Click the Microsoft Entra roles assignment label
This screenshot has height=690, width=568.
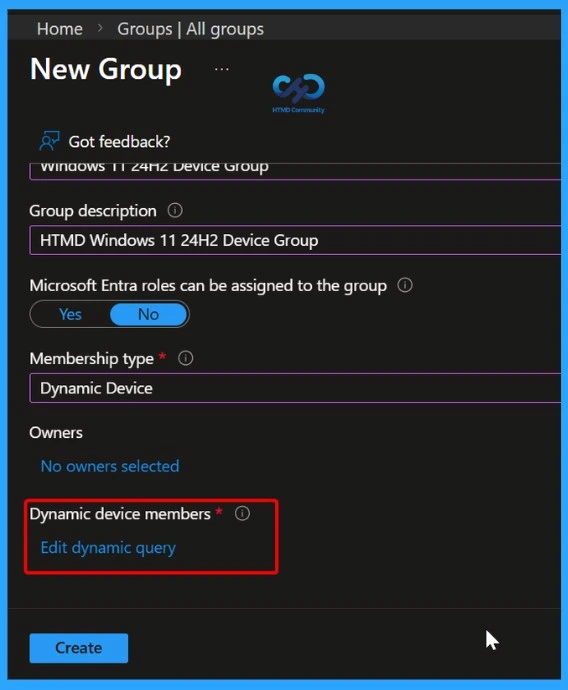[208, 286]
